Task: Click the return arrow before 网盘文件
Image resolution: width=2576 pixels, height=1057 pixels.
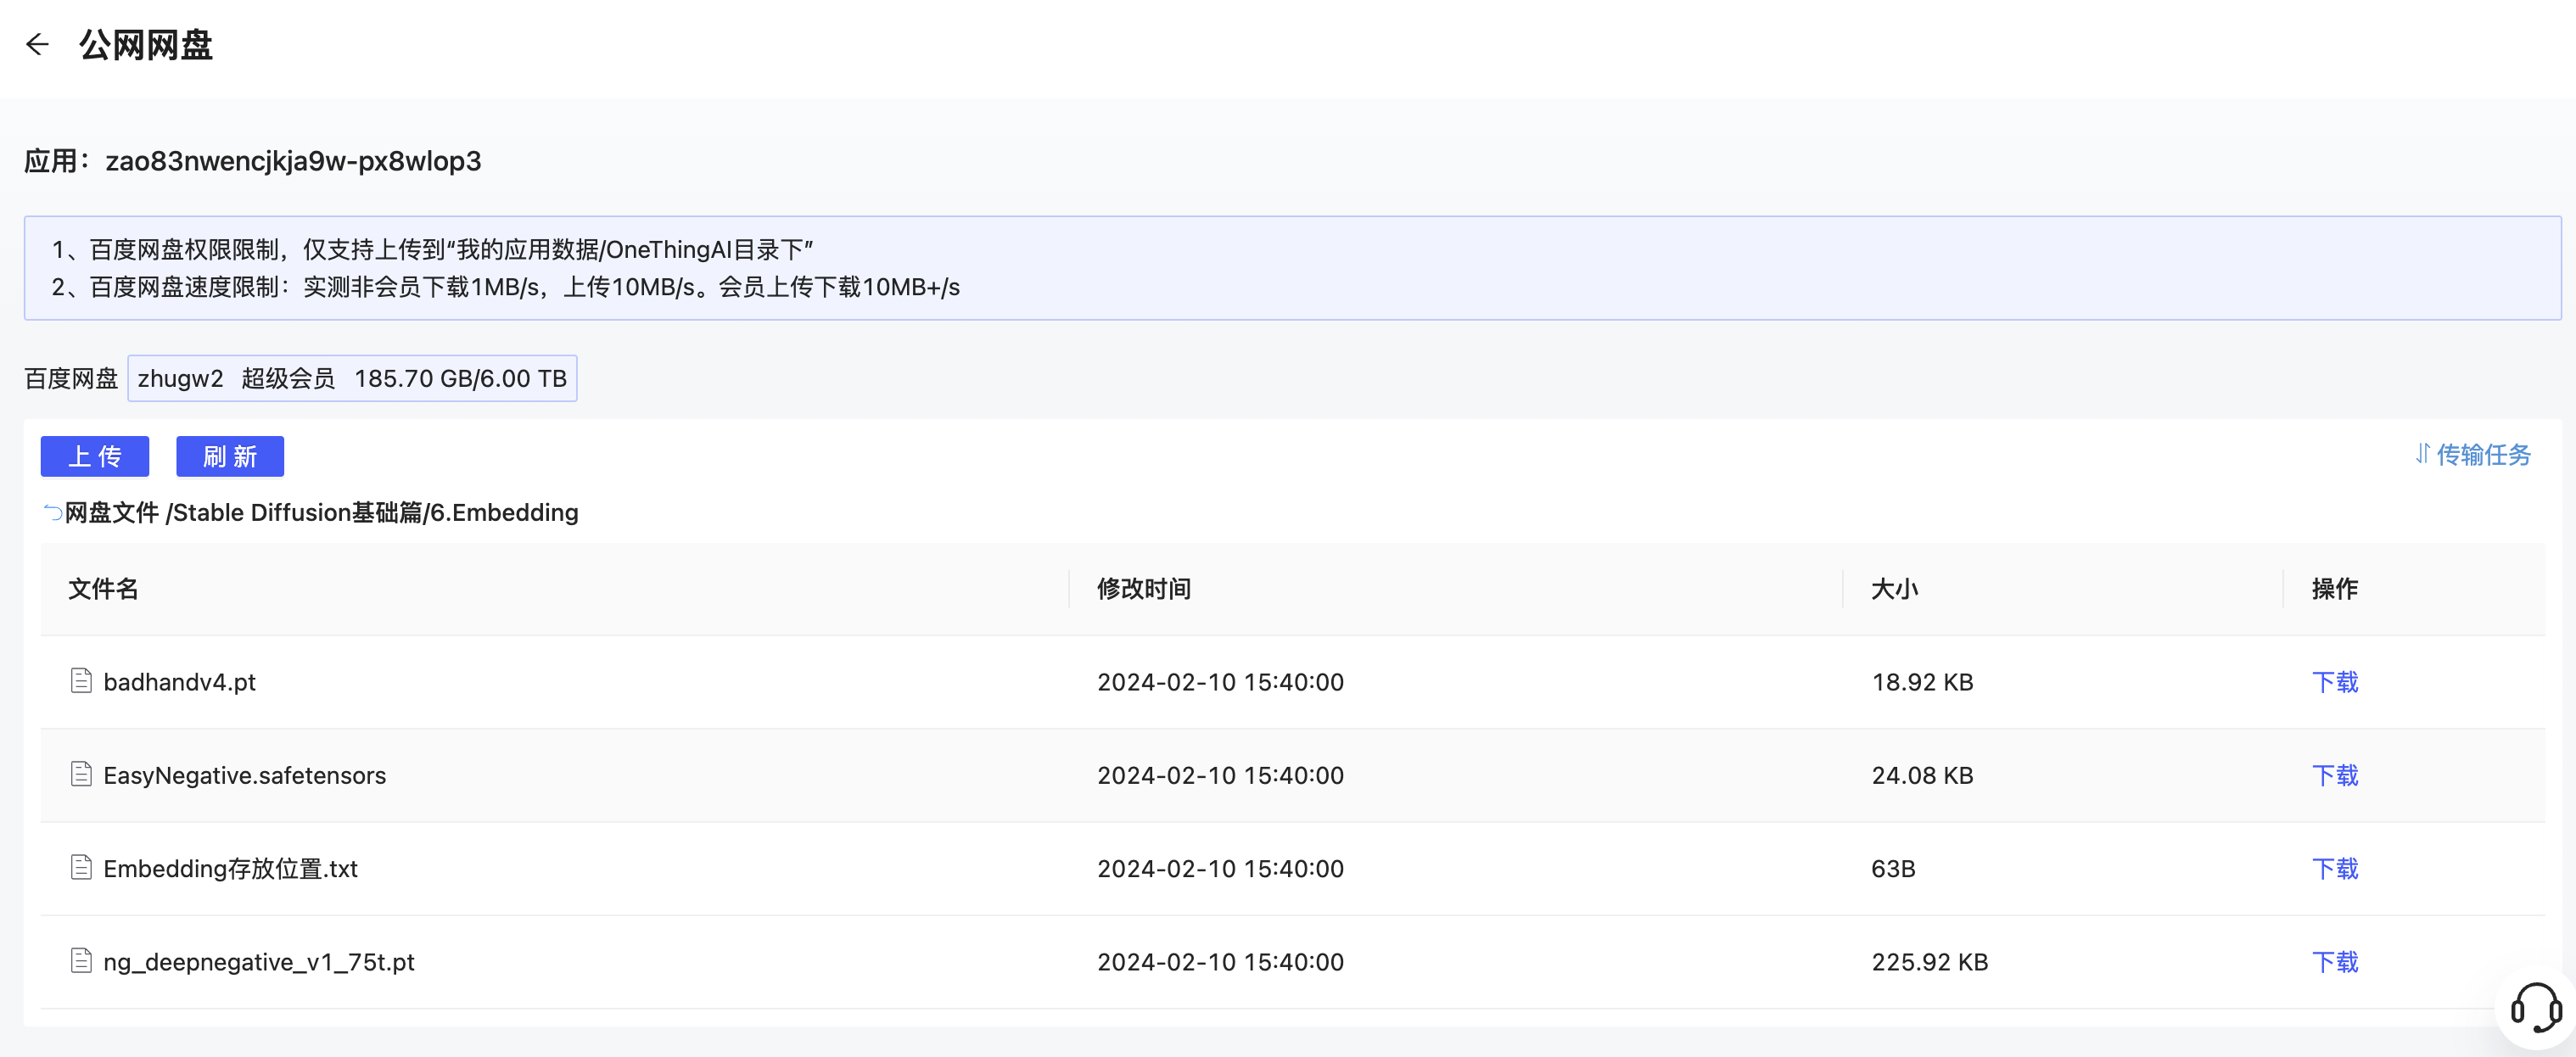Action: 52,513
